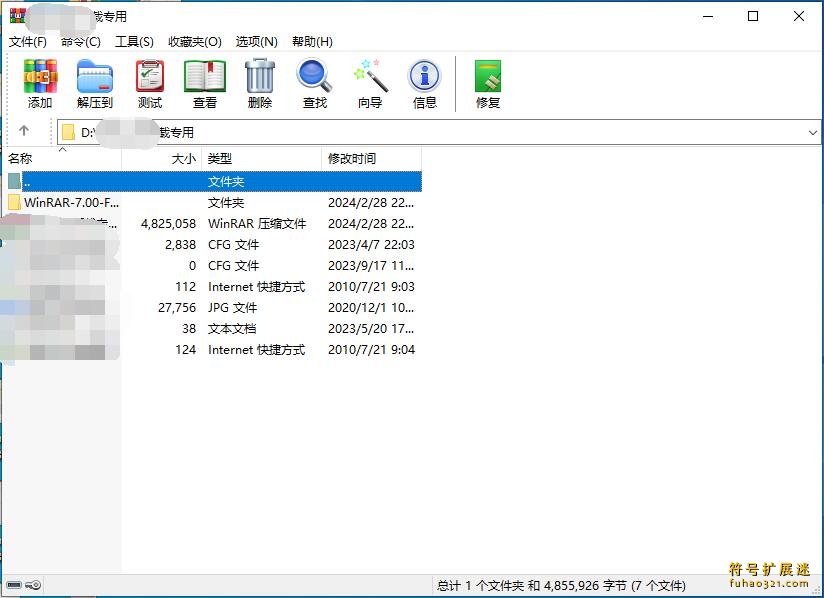The width and height of the screenshot is (824, 598).
Task: Click the 2010/7/21 9:04 date cell
Action: [x=371, y=349]
